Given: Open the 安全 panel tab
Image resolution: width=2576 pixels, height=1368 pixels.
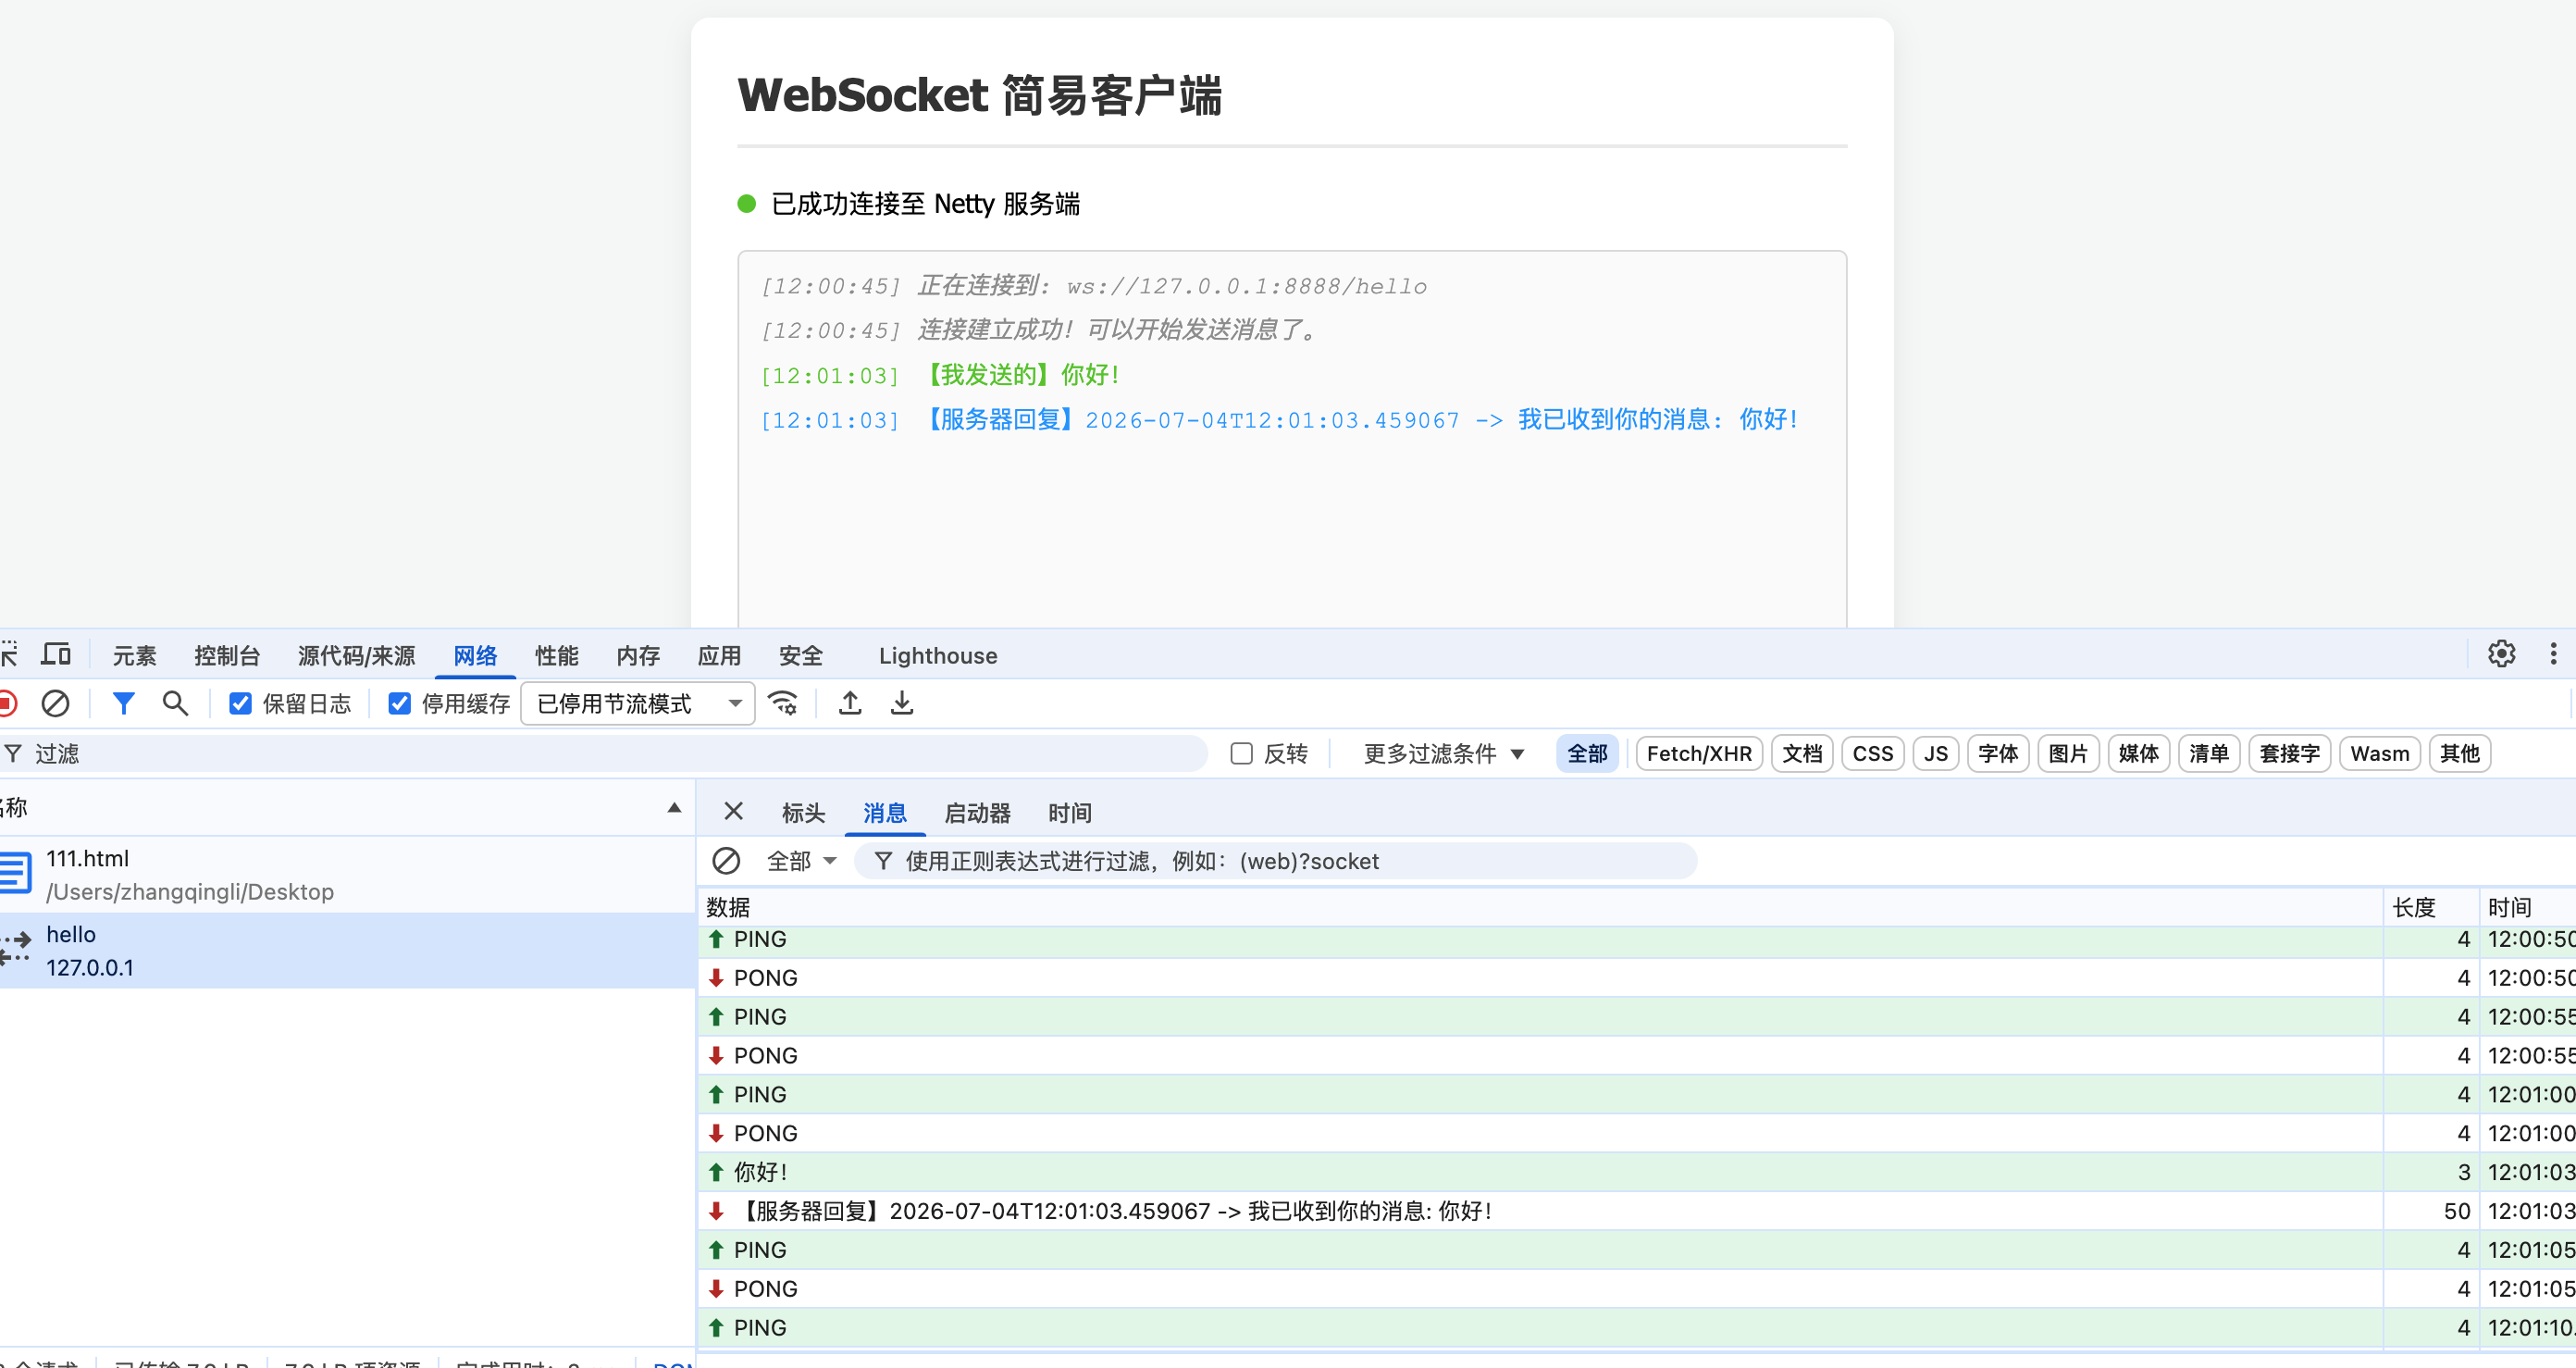Looking at the screenshot, I should coord(801,655).
